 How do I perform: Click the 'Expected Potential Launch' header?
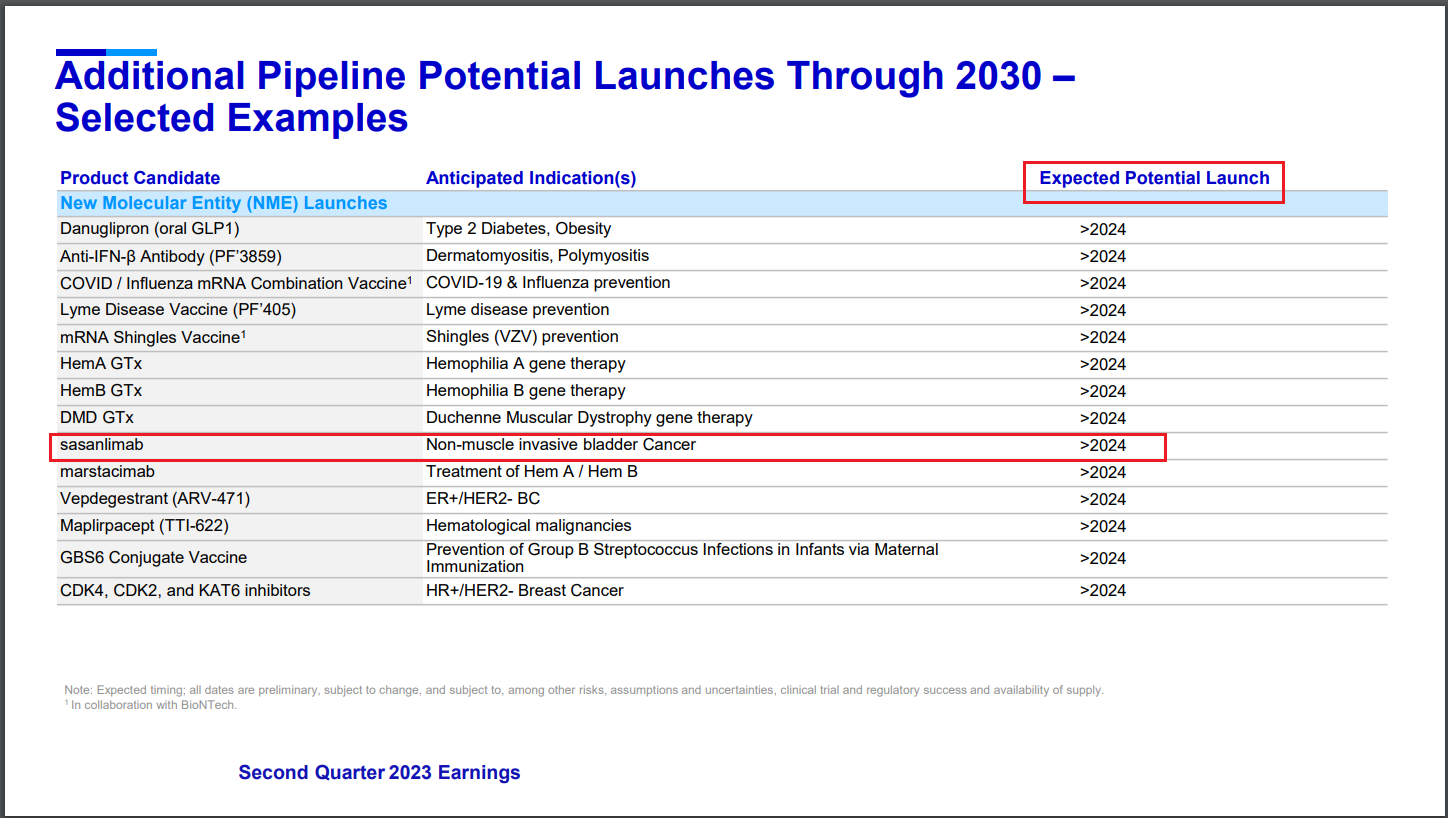click(1154, 178)
